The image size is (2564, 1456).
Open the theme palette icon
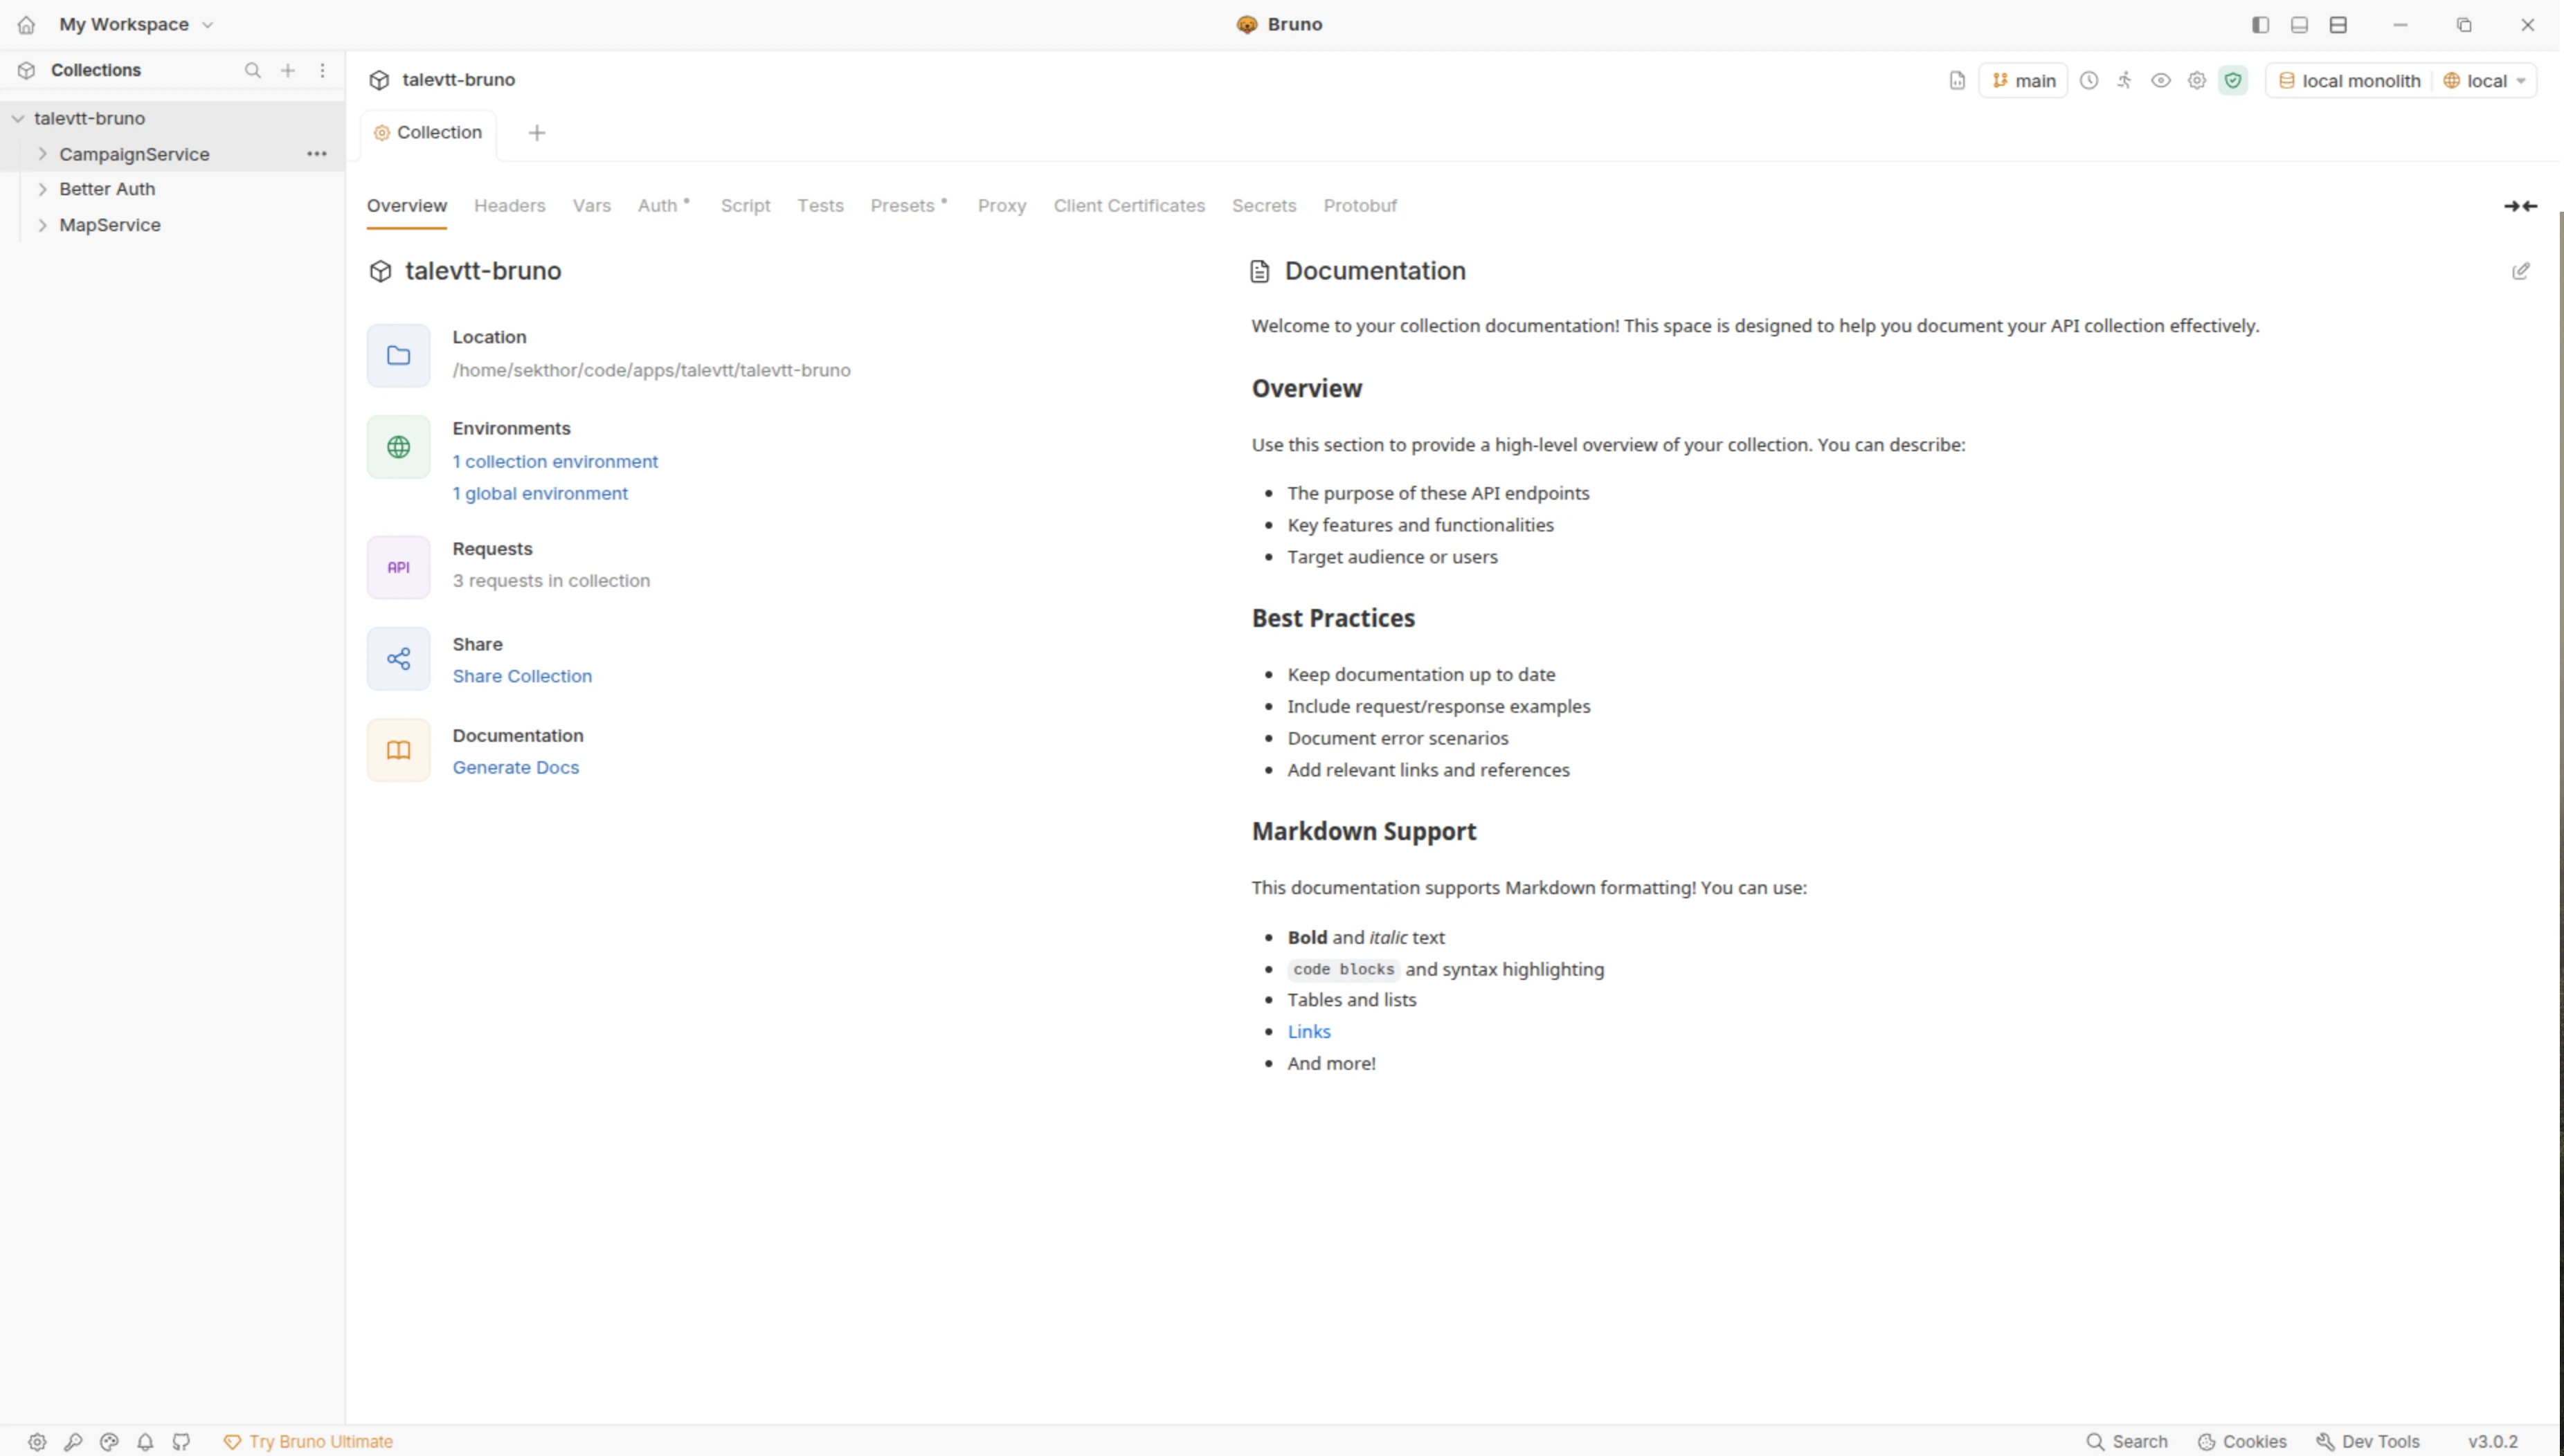point(109,1441)
